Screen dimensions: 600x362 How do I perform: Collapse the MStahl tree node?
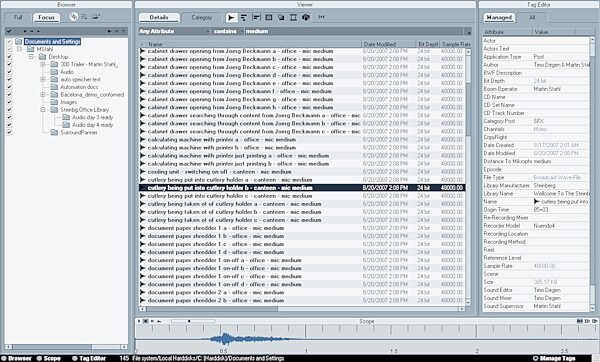point(19,49)
